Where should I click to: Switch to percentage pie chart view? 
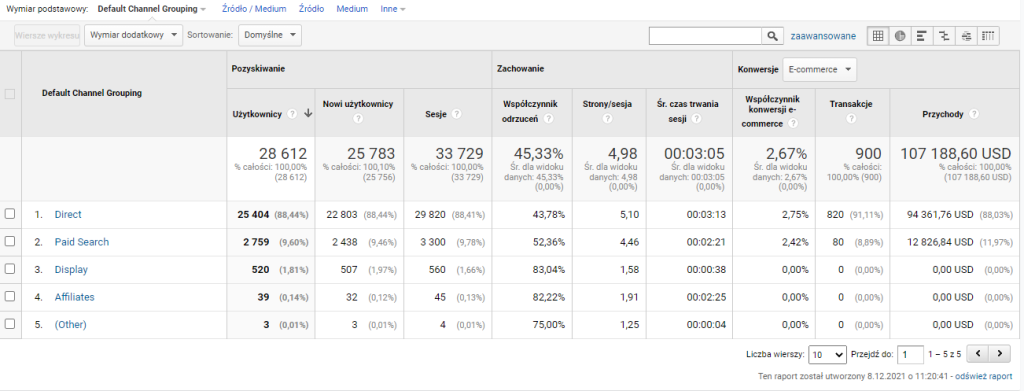coord(900,36)
